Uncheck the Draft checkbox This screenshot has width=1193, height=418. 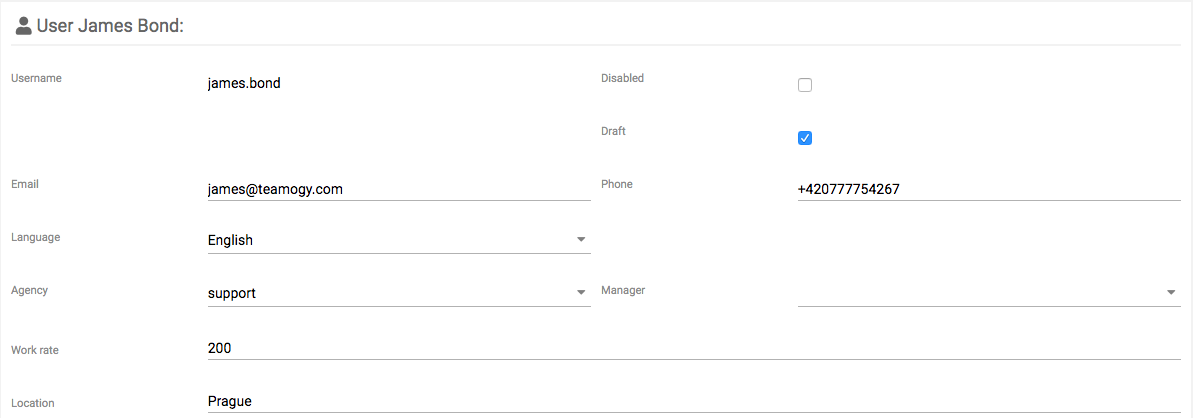[805, 138]
